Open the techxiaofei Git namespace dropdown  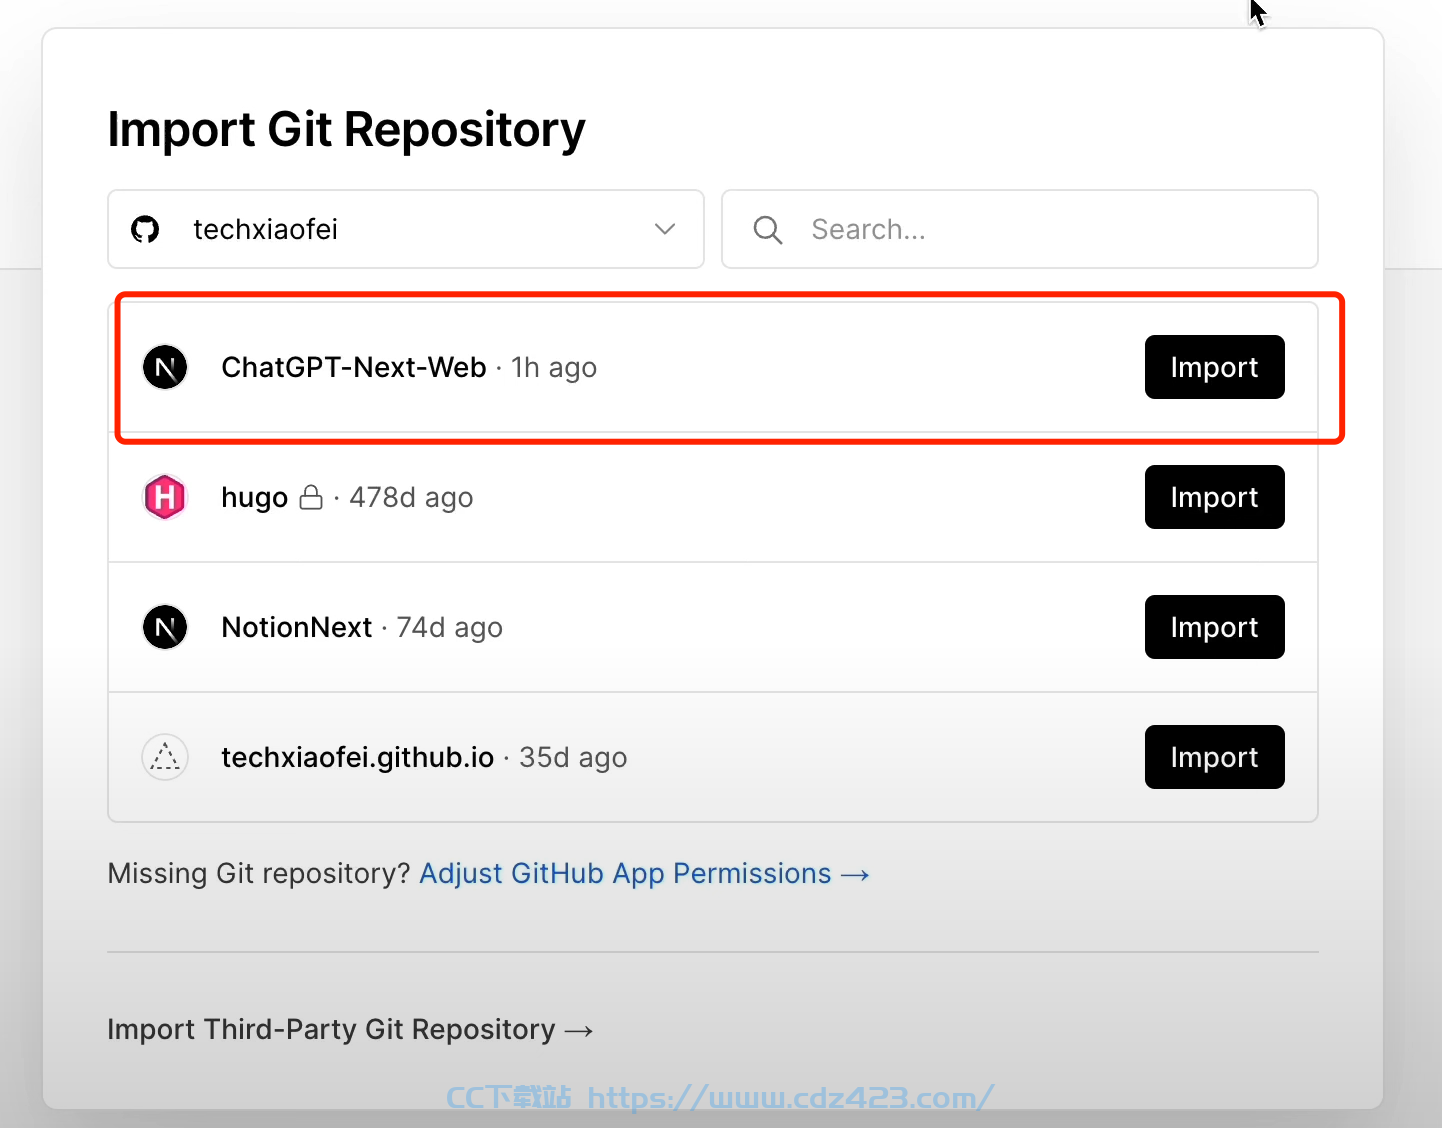[406, 229]
